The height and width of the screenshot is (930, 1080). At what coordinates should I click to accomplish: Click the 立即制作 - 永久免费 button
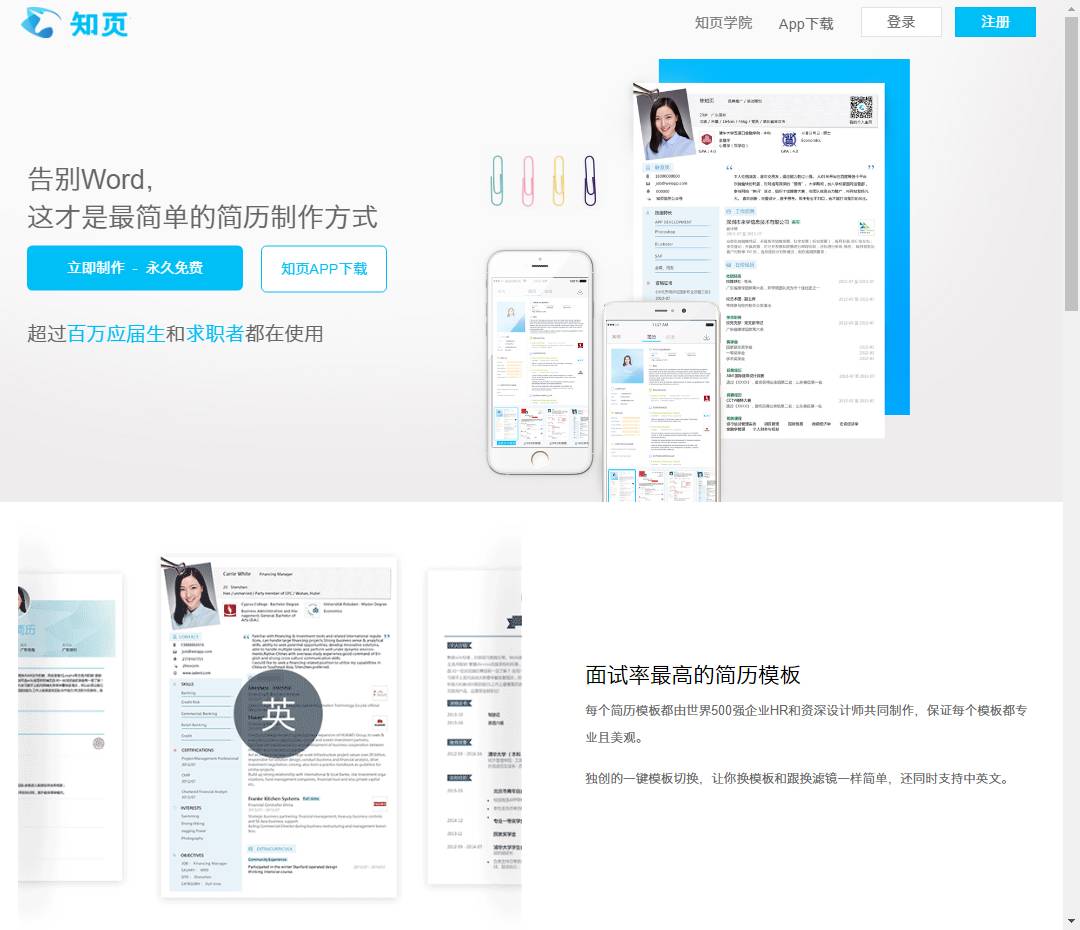pos(134,268)
